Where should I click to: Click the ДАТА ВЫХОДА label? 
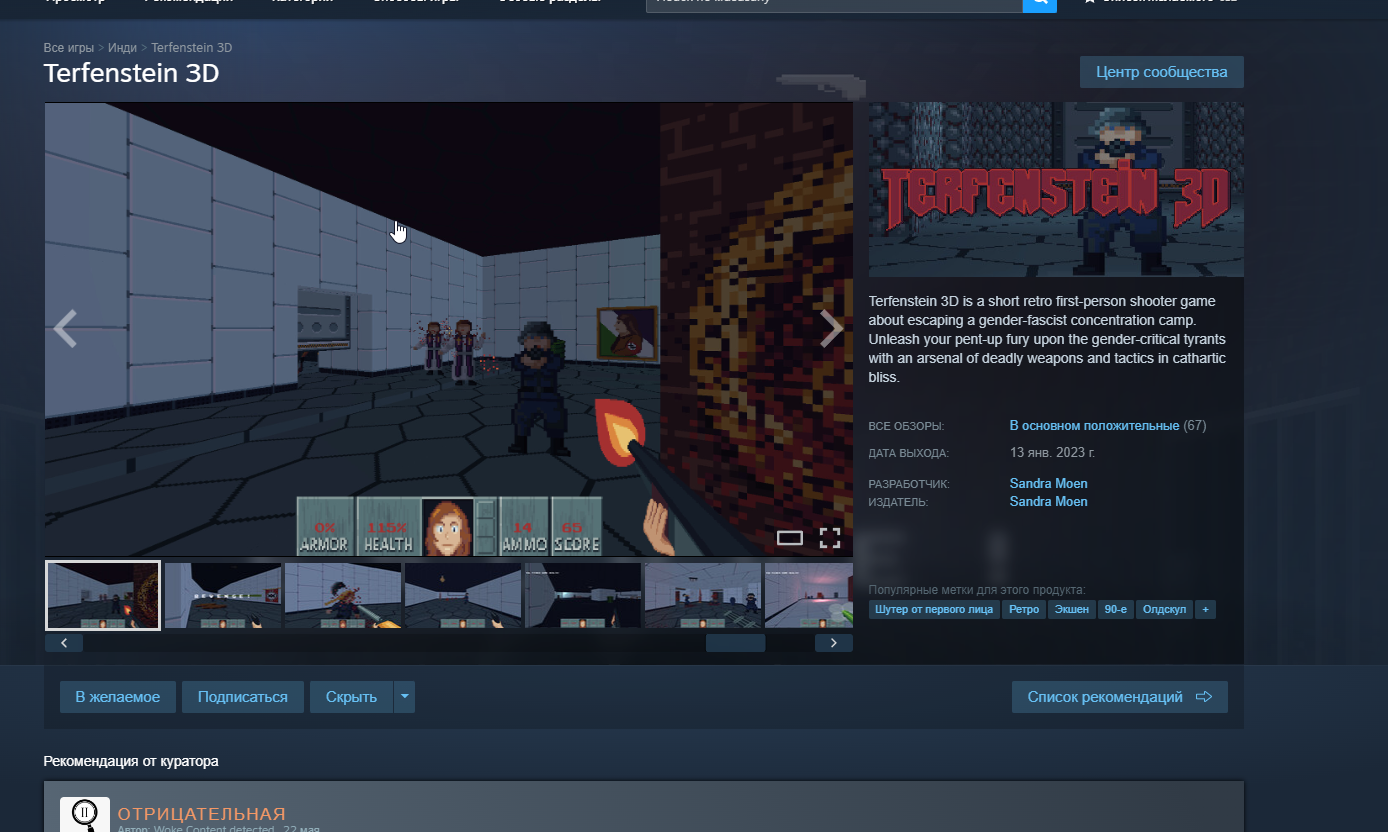point(909,453)
